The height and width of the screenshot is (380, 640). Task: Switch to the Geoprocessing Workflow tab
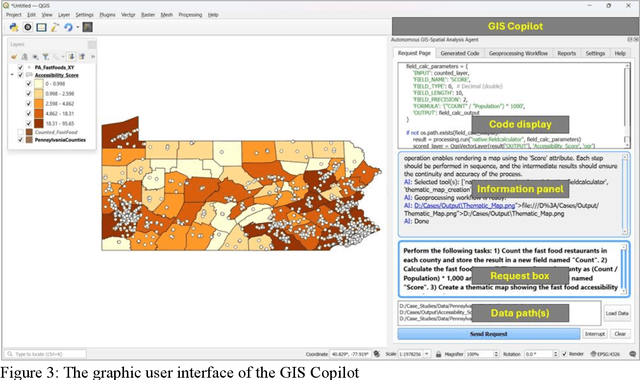[x=518, y=53]
